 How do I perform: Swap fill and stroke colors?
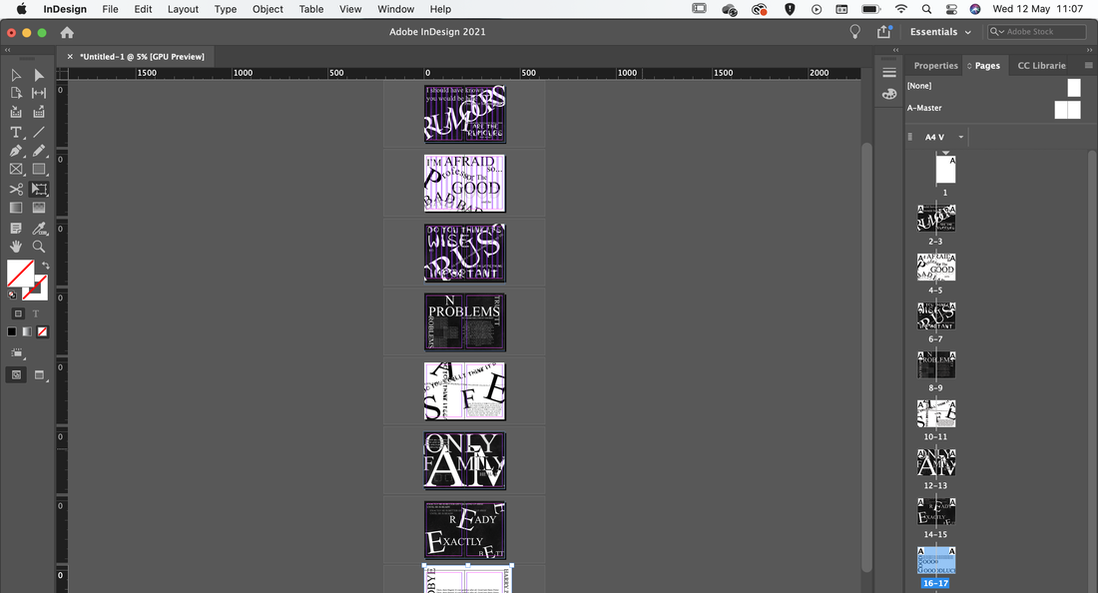coord(46,265)
